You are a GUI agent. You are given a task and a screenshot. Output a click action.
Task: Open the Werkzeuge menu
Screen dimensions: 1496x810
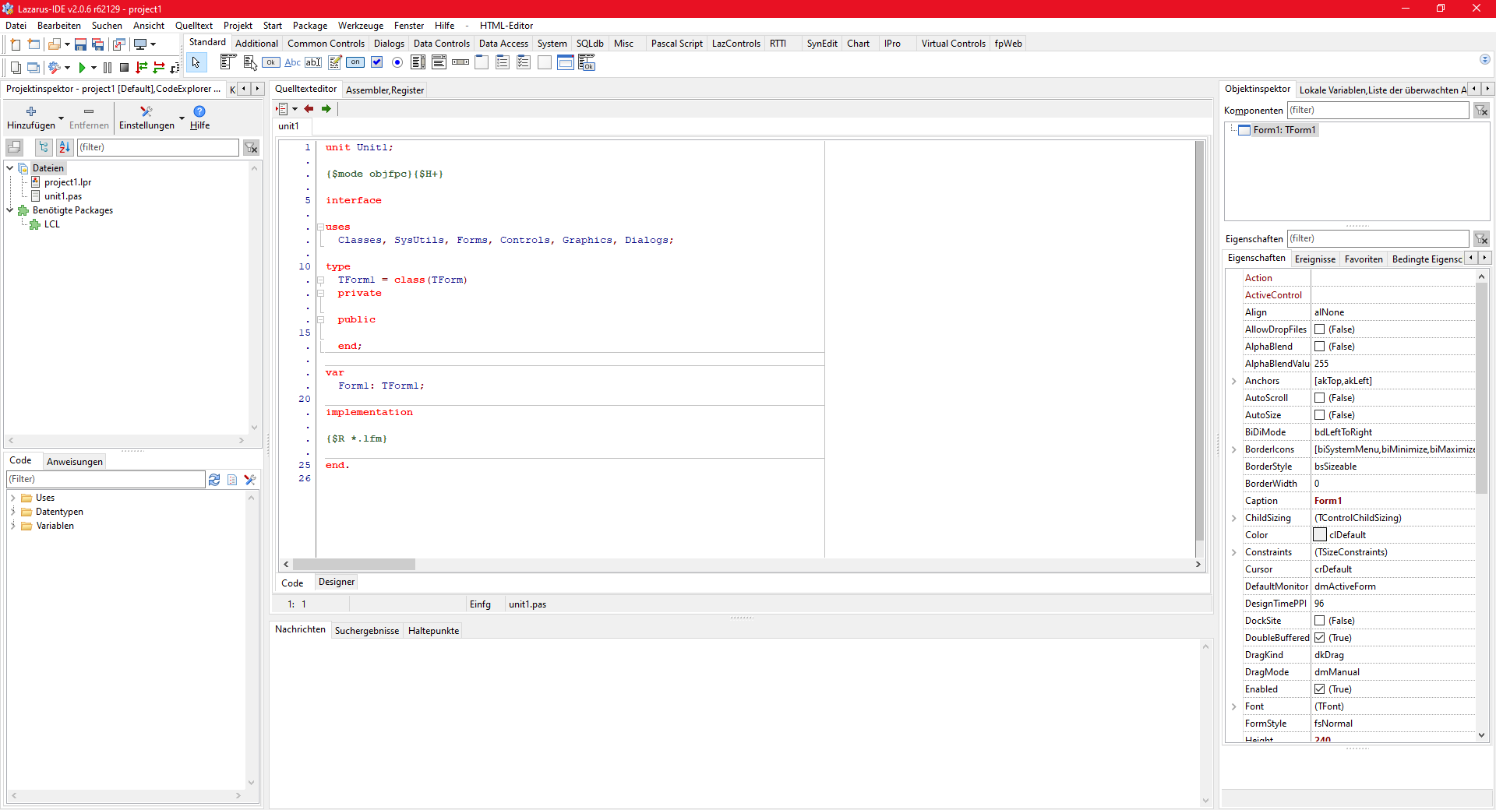359,25
